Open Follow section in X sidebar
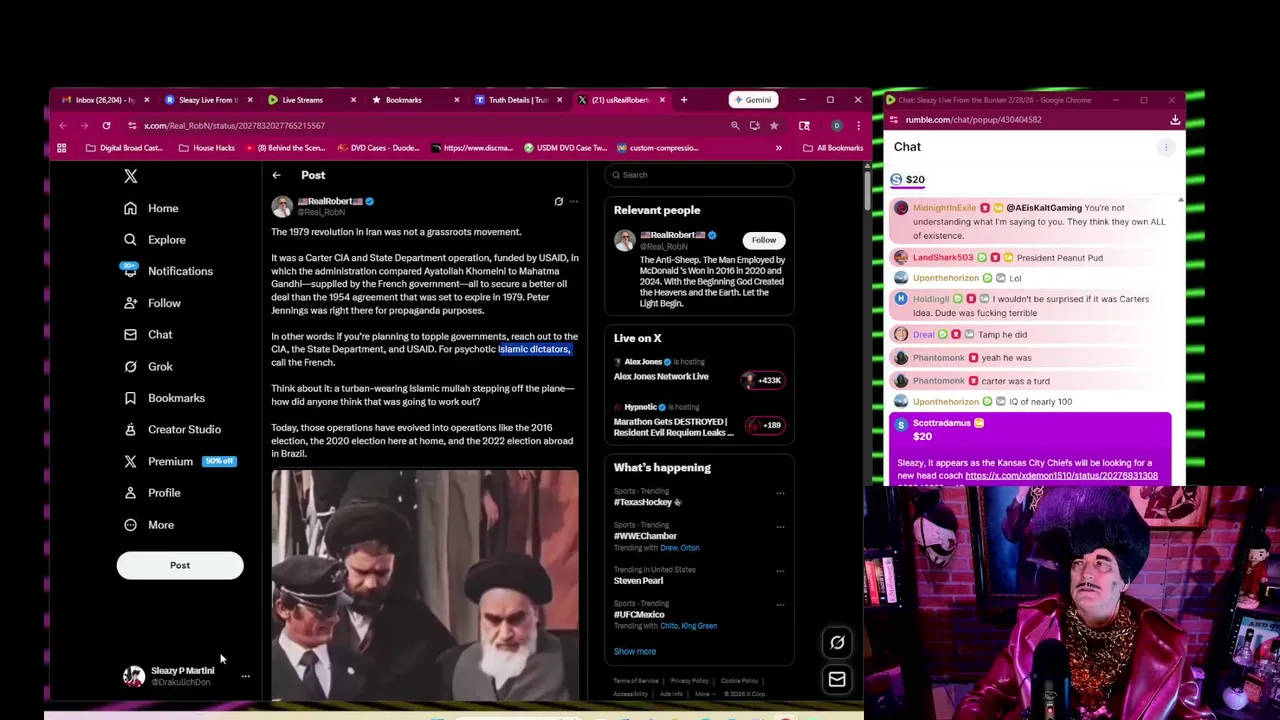 point(152,303)
